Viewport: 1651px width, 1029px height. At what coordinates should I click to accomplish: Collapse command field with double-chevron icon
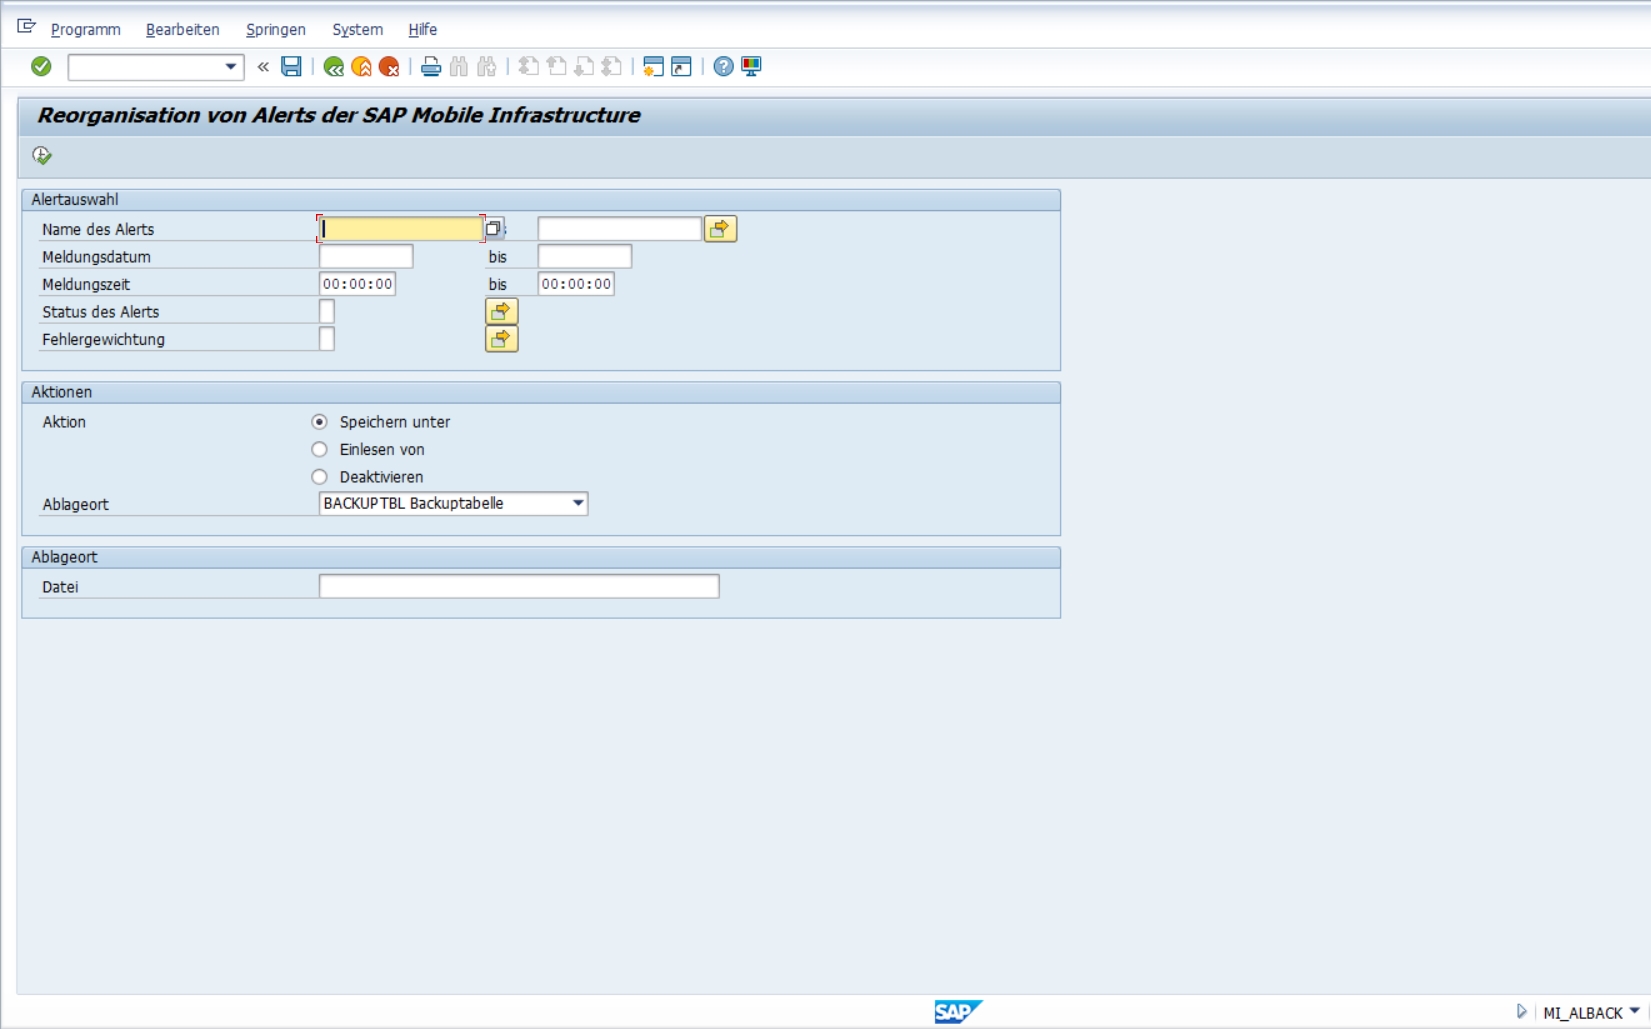[263, 67]
